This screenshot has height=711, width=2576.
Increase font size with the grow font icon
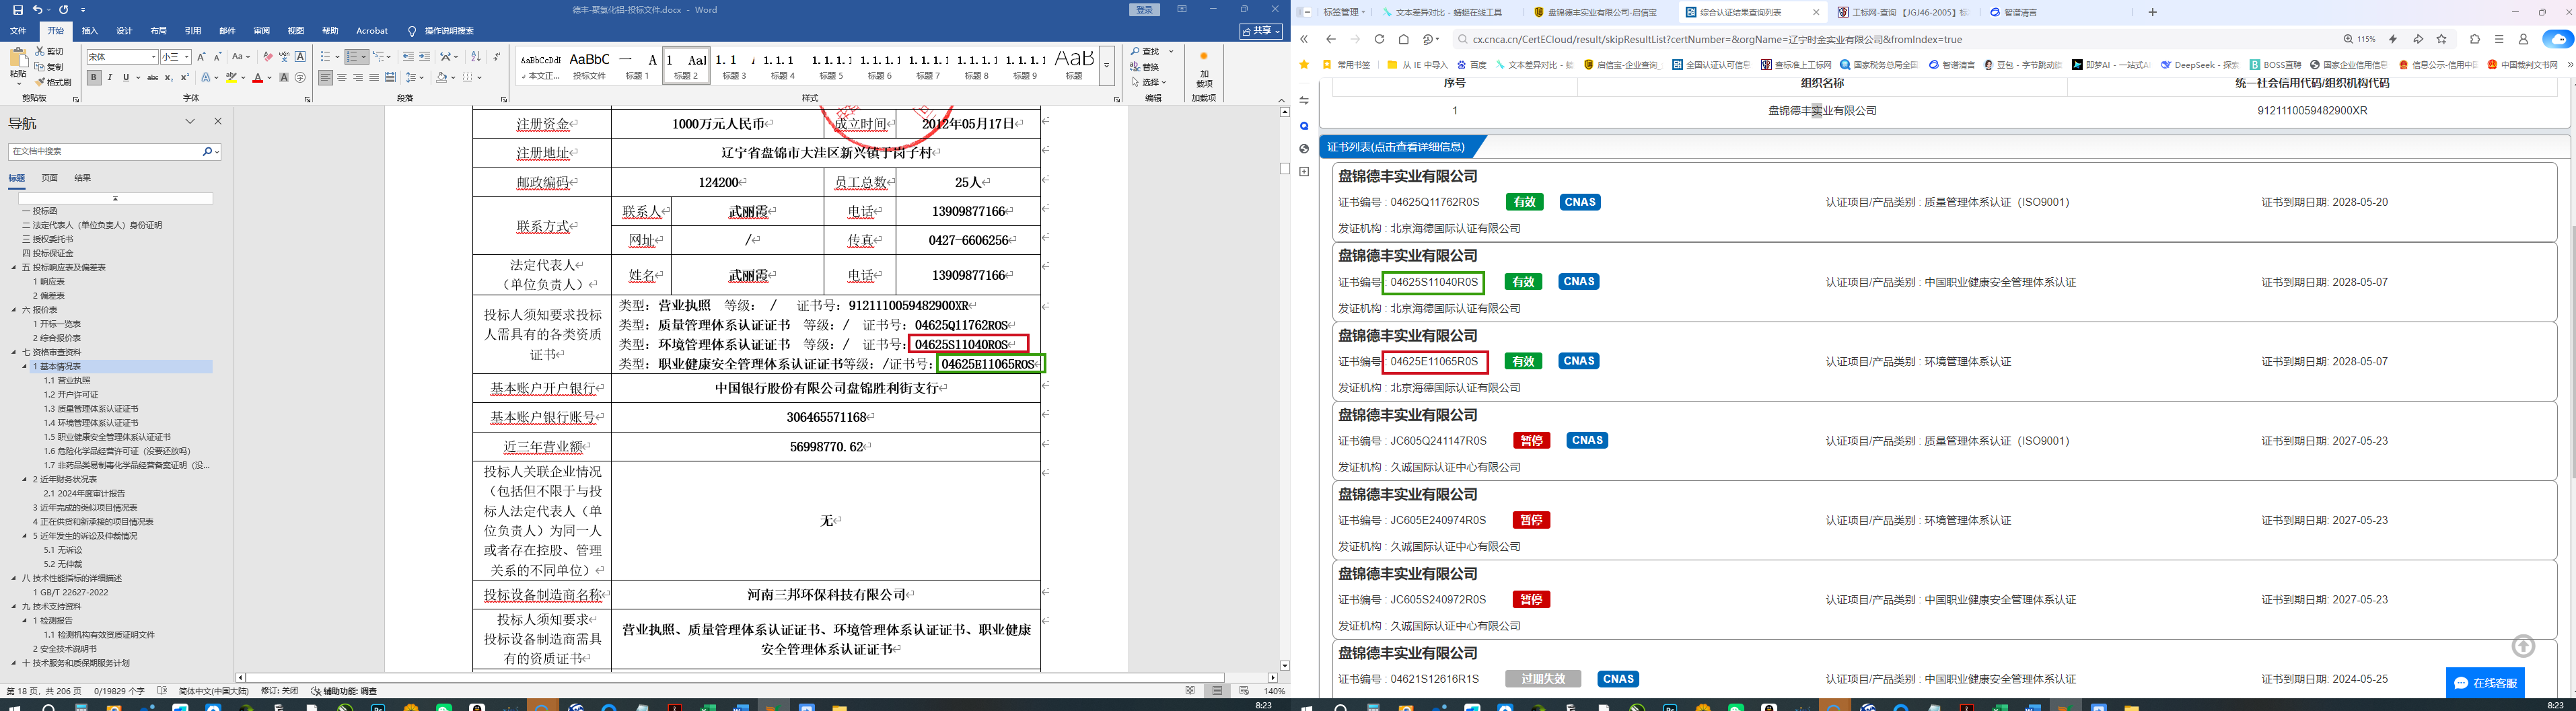[201, 57]
